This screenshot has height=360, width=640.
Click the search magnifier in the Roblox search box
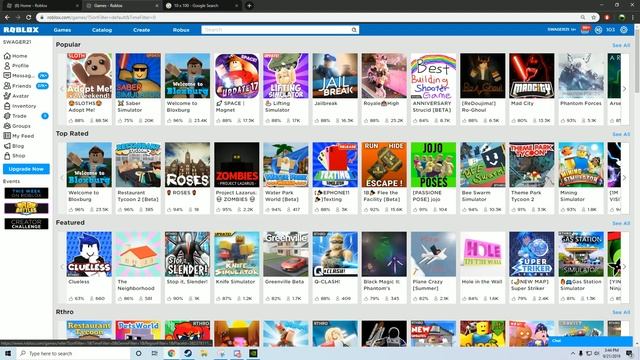(354, 30)
